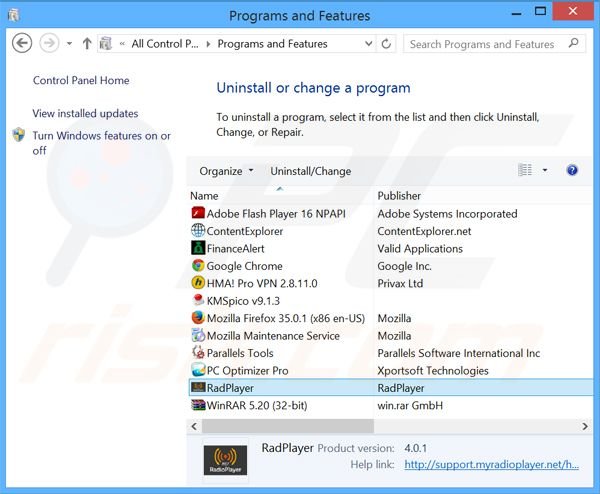Viewport: 600px width, 494px height.
Task: Click the Uninstall/Change button
Action: click(x=311, y=171)
